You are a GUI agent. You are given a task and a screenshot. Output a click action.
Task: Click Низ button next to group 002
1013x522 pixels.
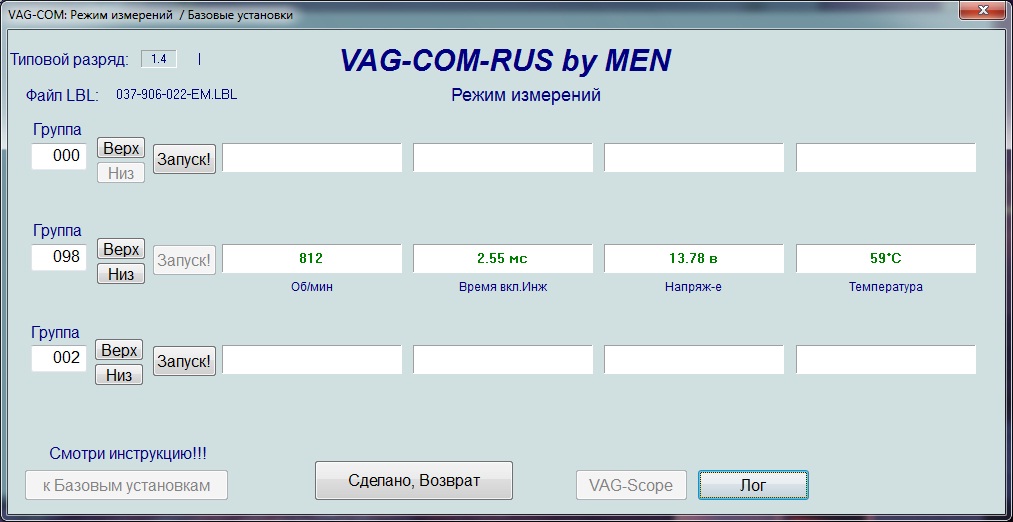click(x=119, y=375)
